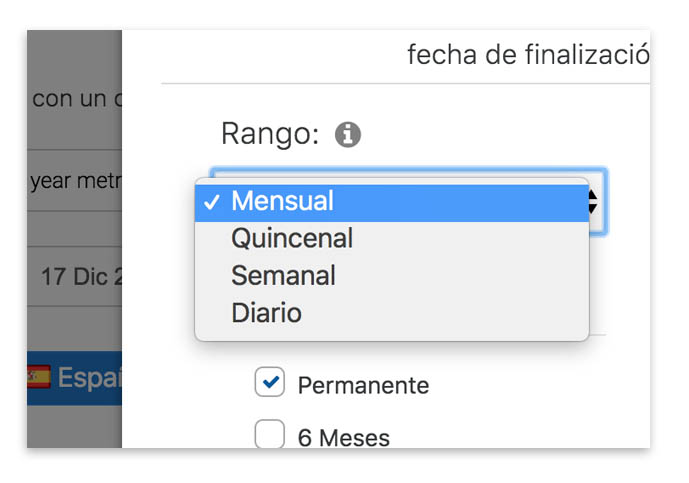The width and height of the screenshot is (689, 483).
Task: Click the year metr row in background
Action: [x=75, y=181]
